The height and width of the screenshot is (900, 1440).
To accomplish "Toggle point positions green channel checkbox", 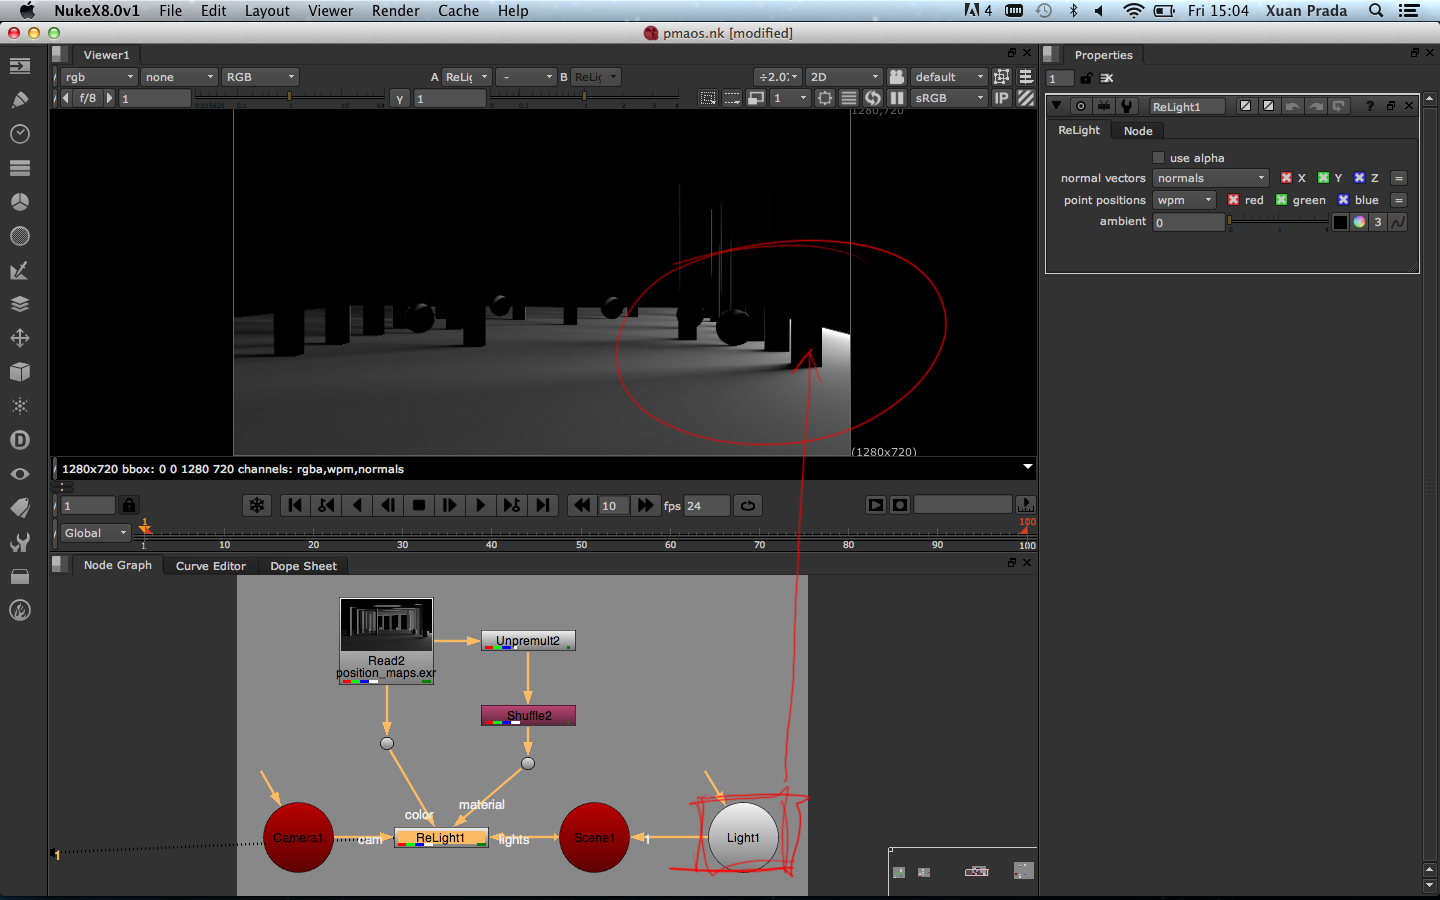I will tap(1281, 200).
